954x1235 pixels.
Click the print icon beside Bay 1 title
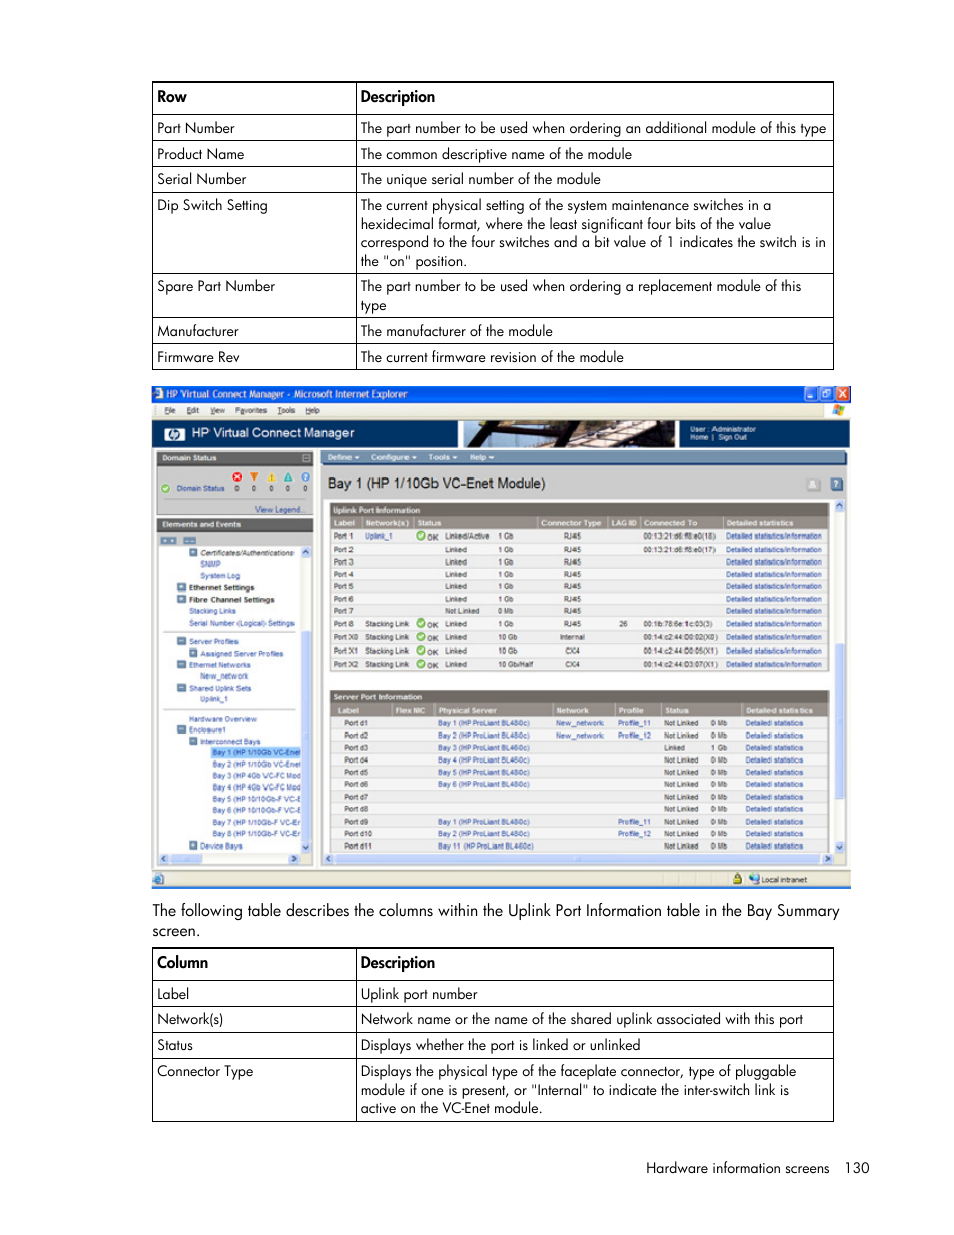click(813, 484)
